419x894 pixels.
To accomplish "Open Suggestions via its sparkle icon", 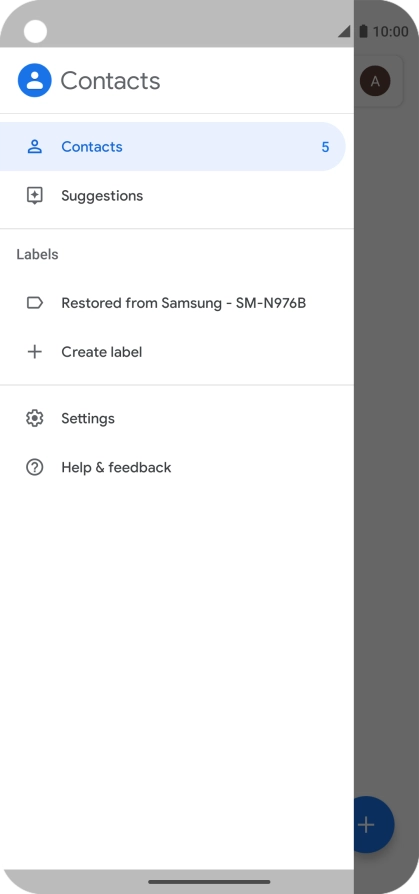I will coord(35,196).
